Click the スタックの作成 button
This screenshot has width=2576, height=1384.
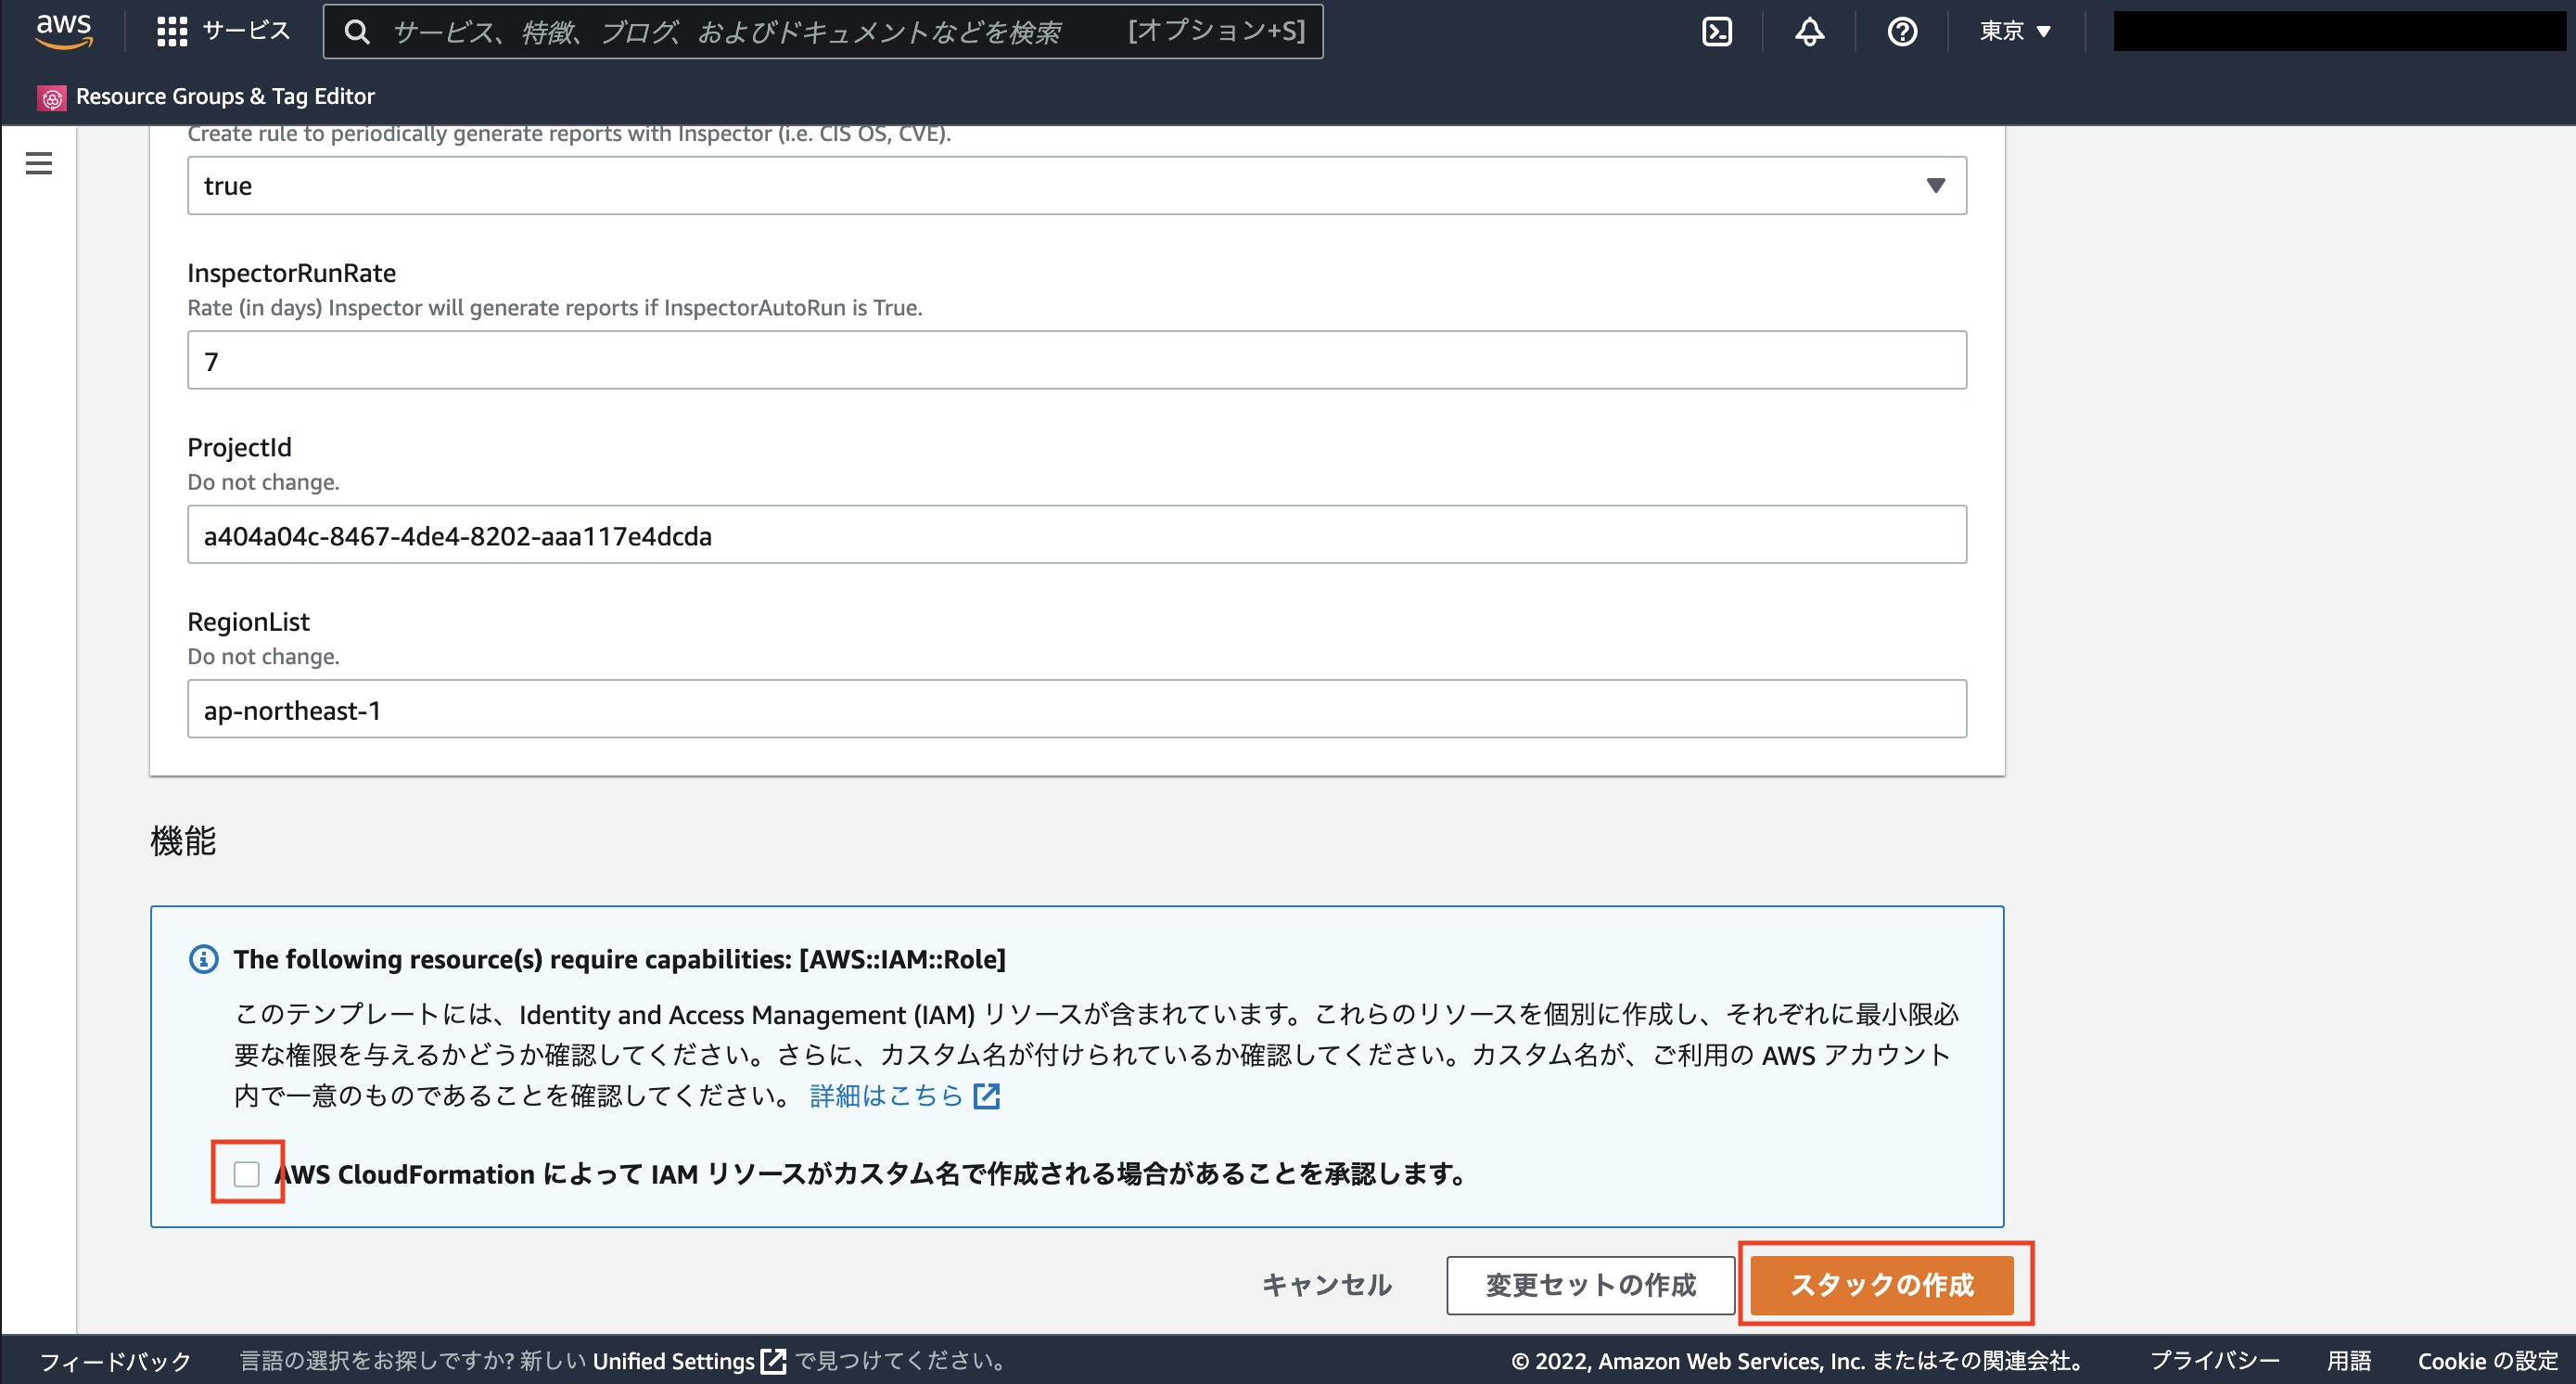click(1884, 1286)
